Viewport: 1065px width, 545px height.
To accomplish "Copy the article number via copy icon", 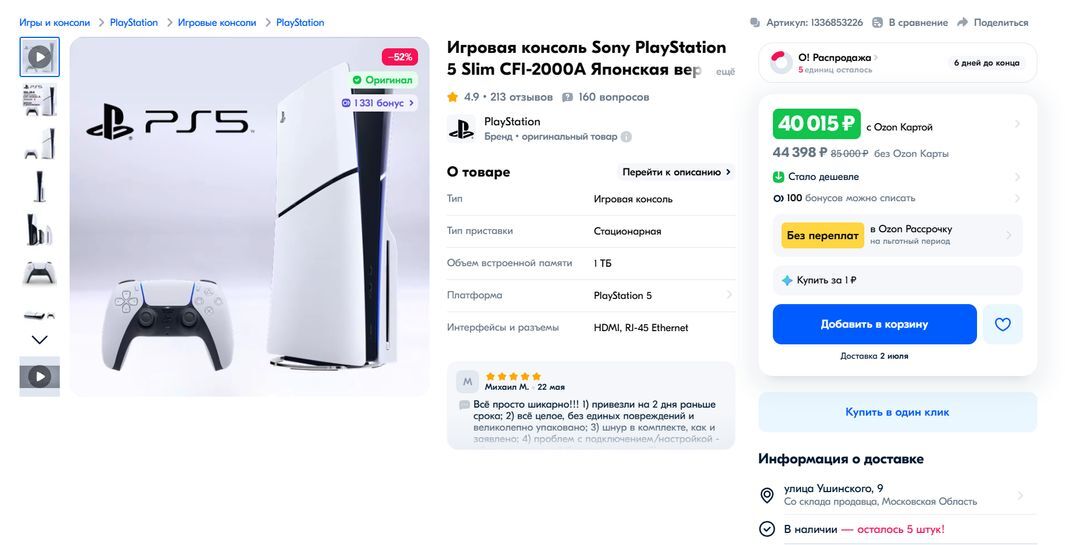I will point(756,22).
